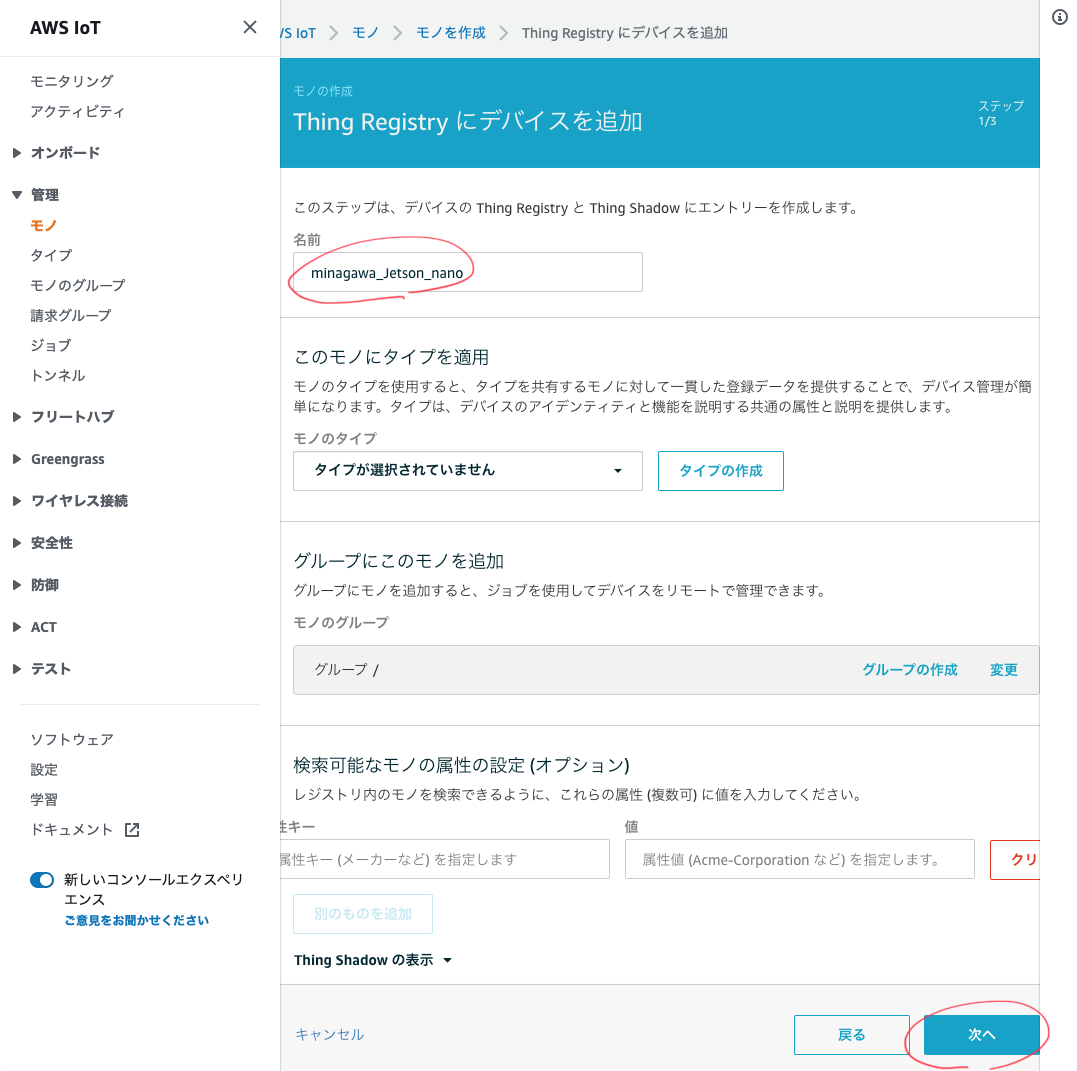Expand the オンボード section
Viewport: 1077px width, 1071px height.
point(16,153)
